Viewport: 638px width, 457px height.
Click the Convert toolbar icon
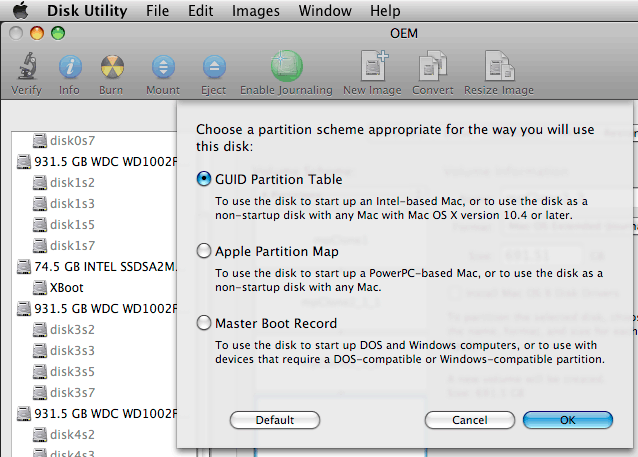point(433,66)
